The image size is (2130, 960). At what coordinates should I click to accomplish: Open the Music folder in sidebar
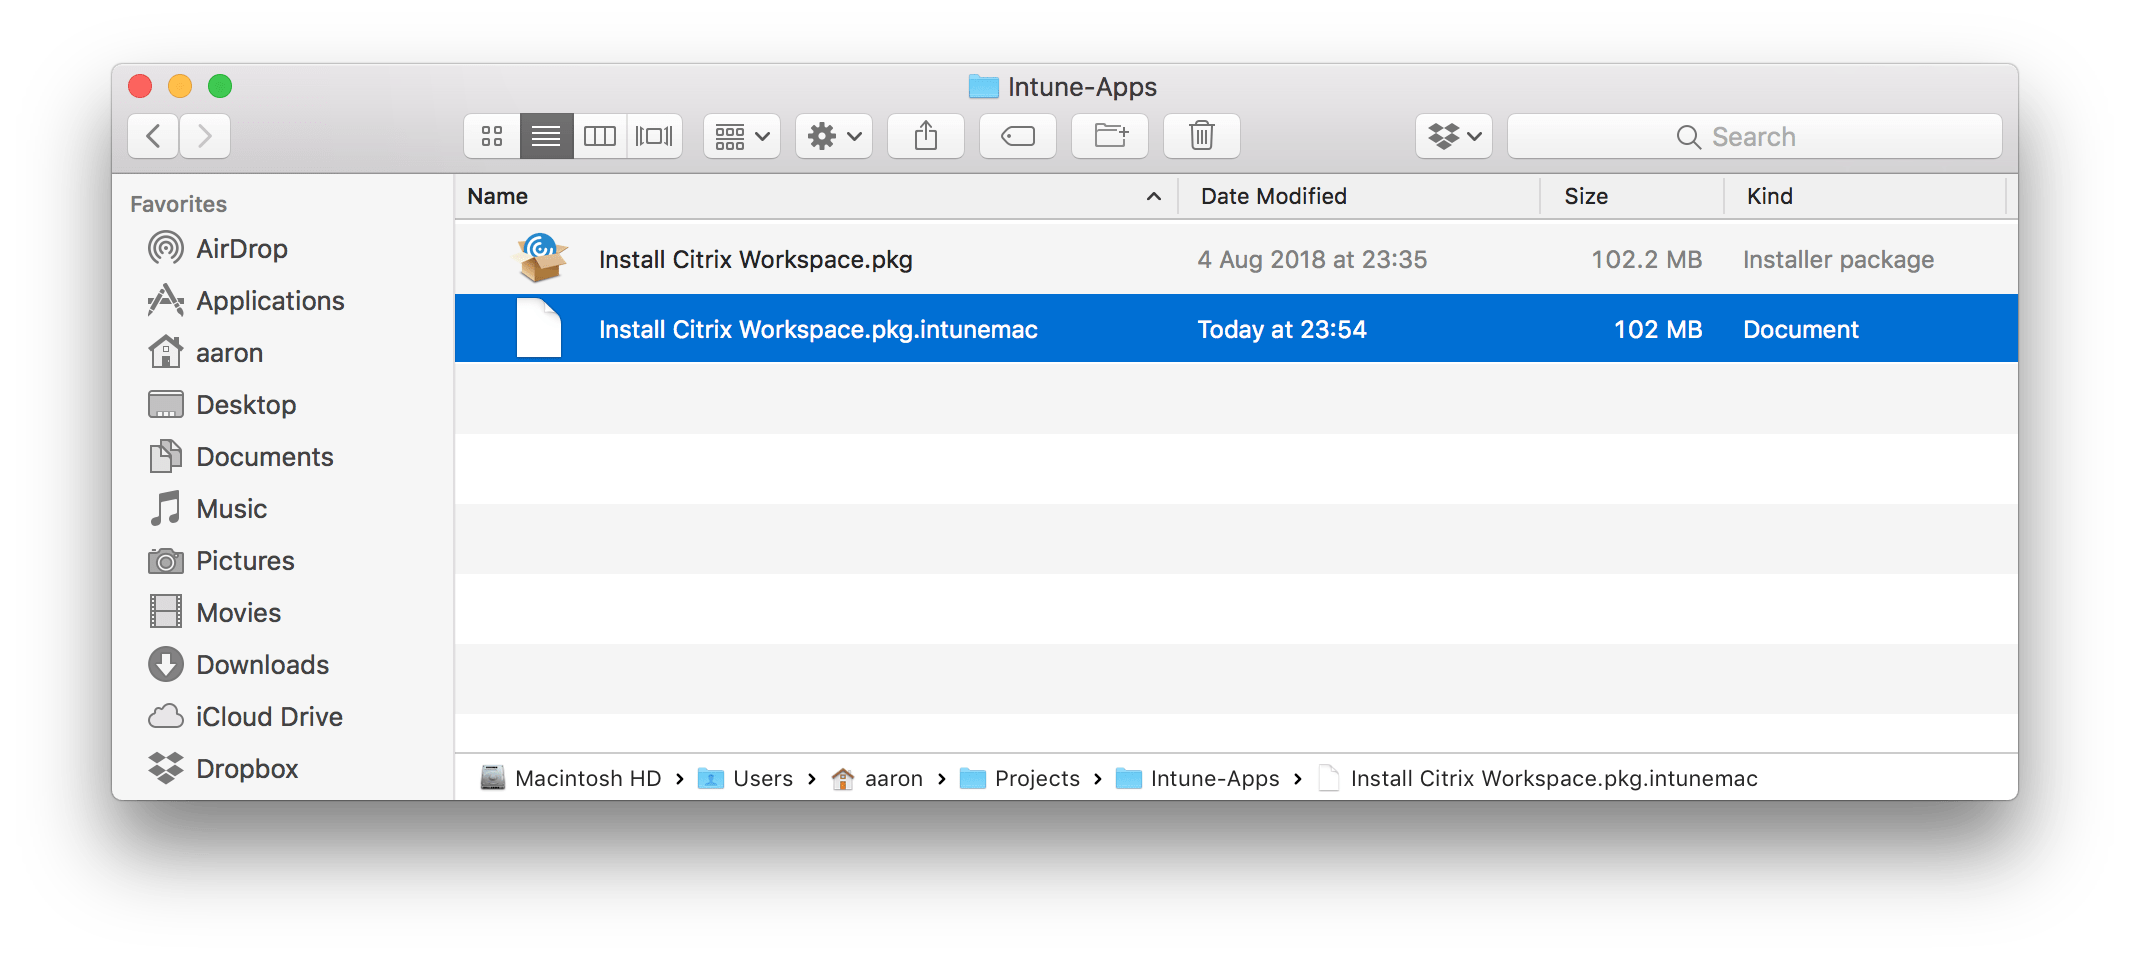(231, 508)
